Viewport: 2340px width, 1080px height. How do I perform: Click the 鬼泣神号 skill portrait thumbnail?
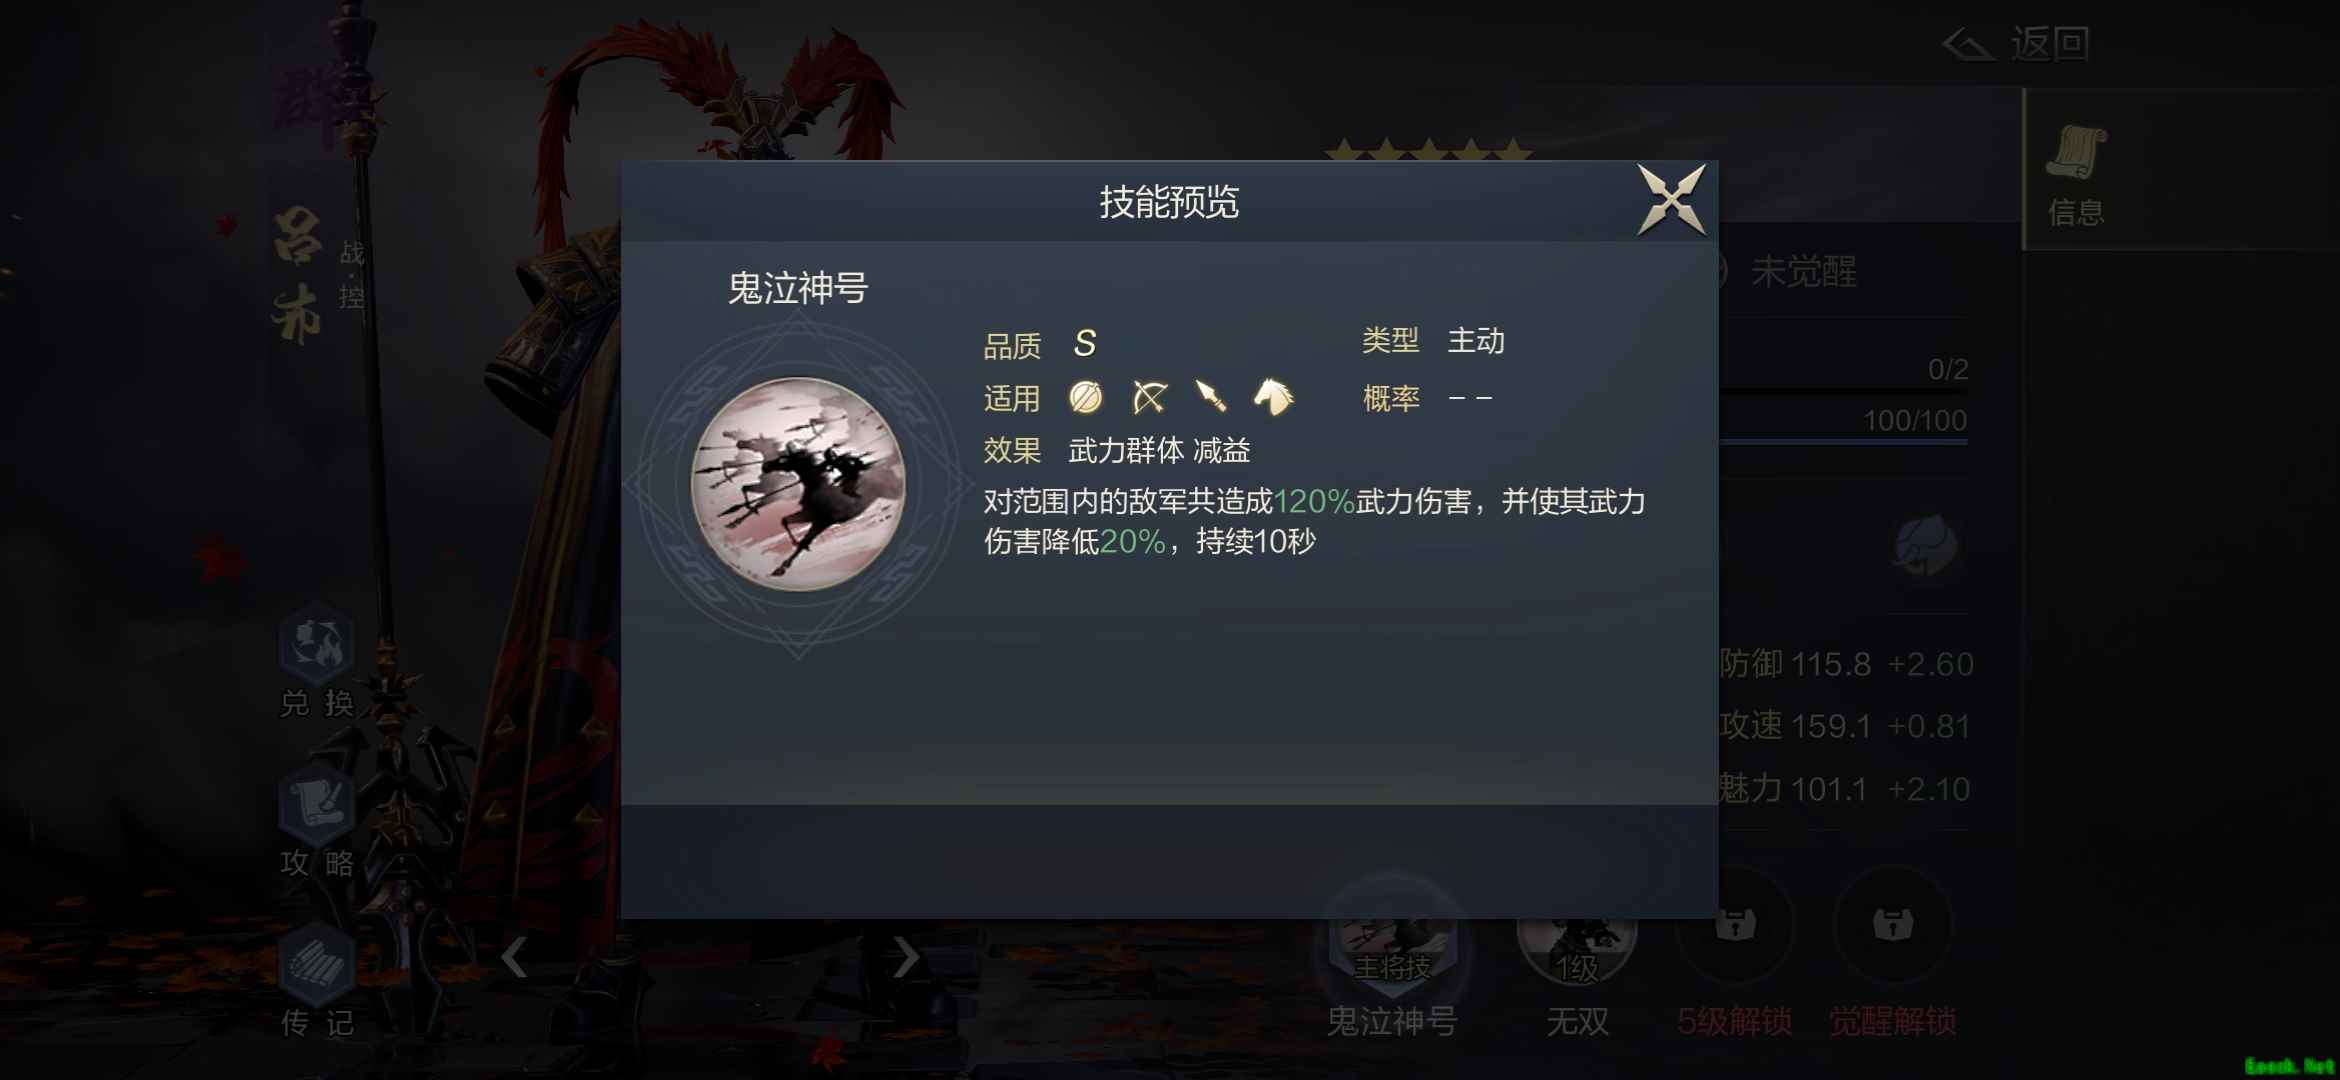[798, 484]
